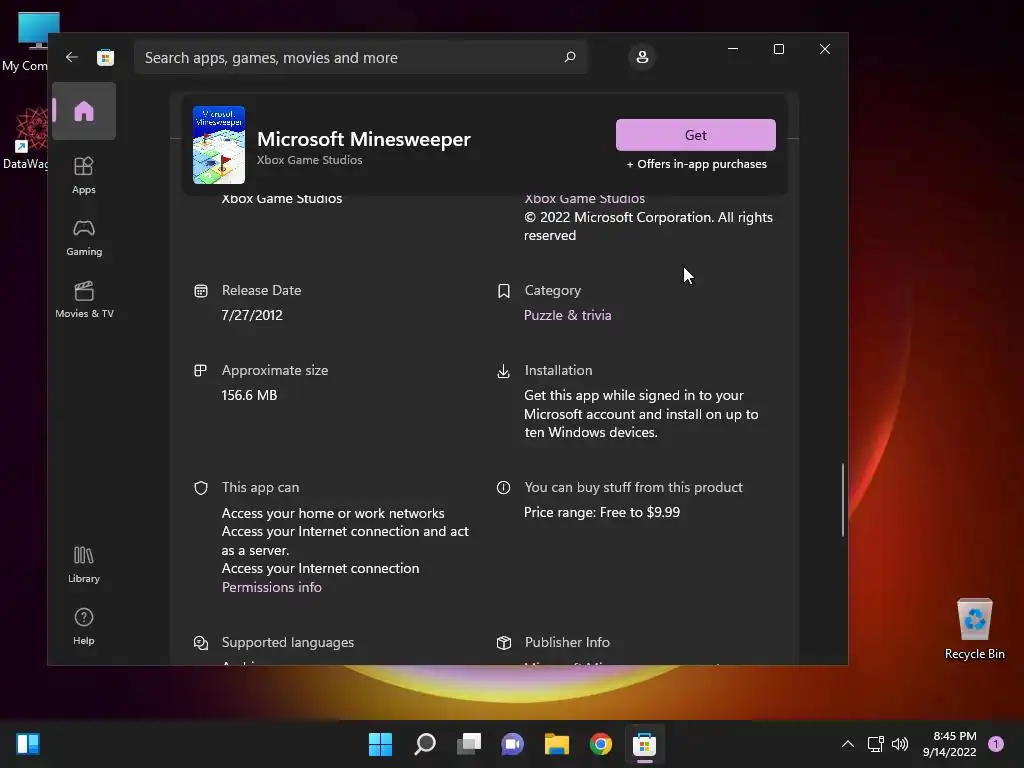Go to Home in the Store sidebar
Viewport: 1024px width, 768px height.
point(84,111)
